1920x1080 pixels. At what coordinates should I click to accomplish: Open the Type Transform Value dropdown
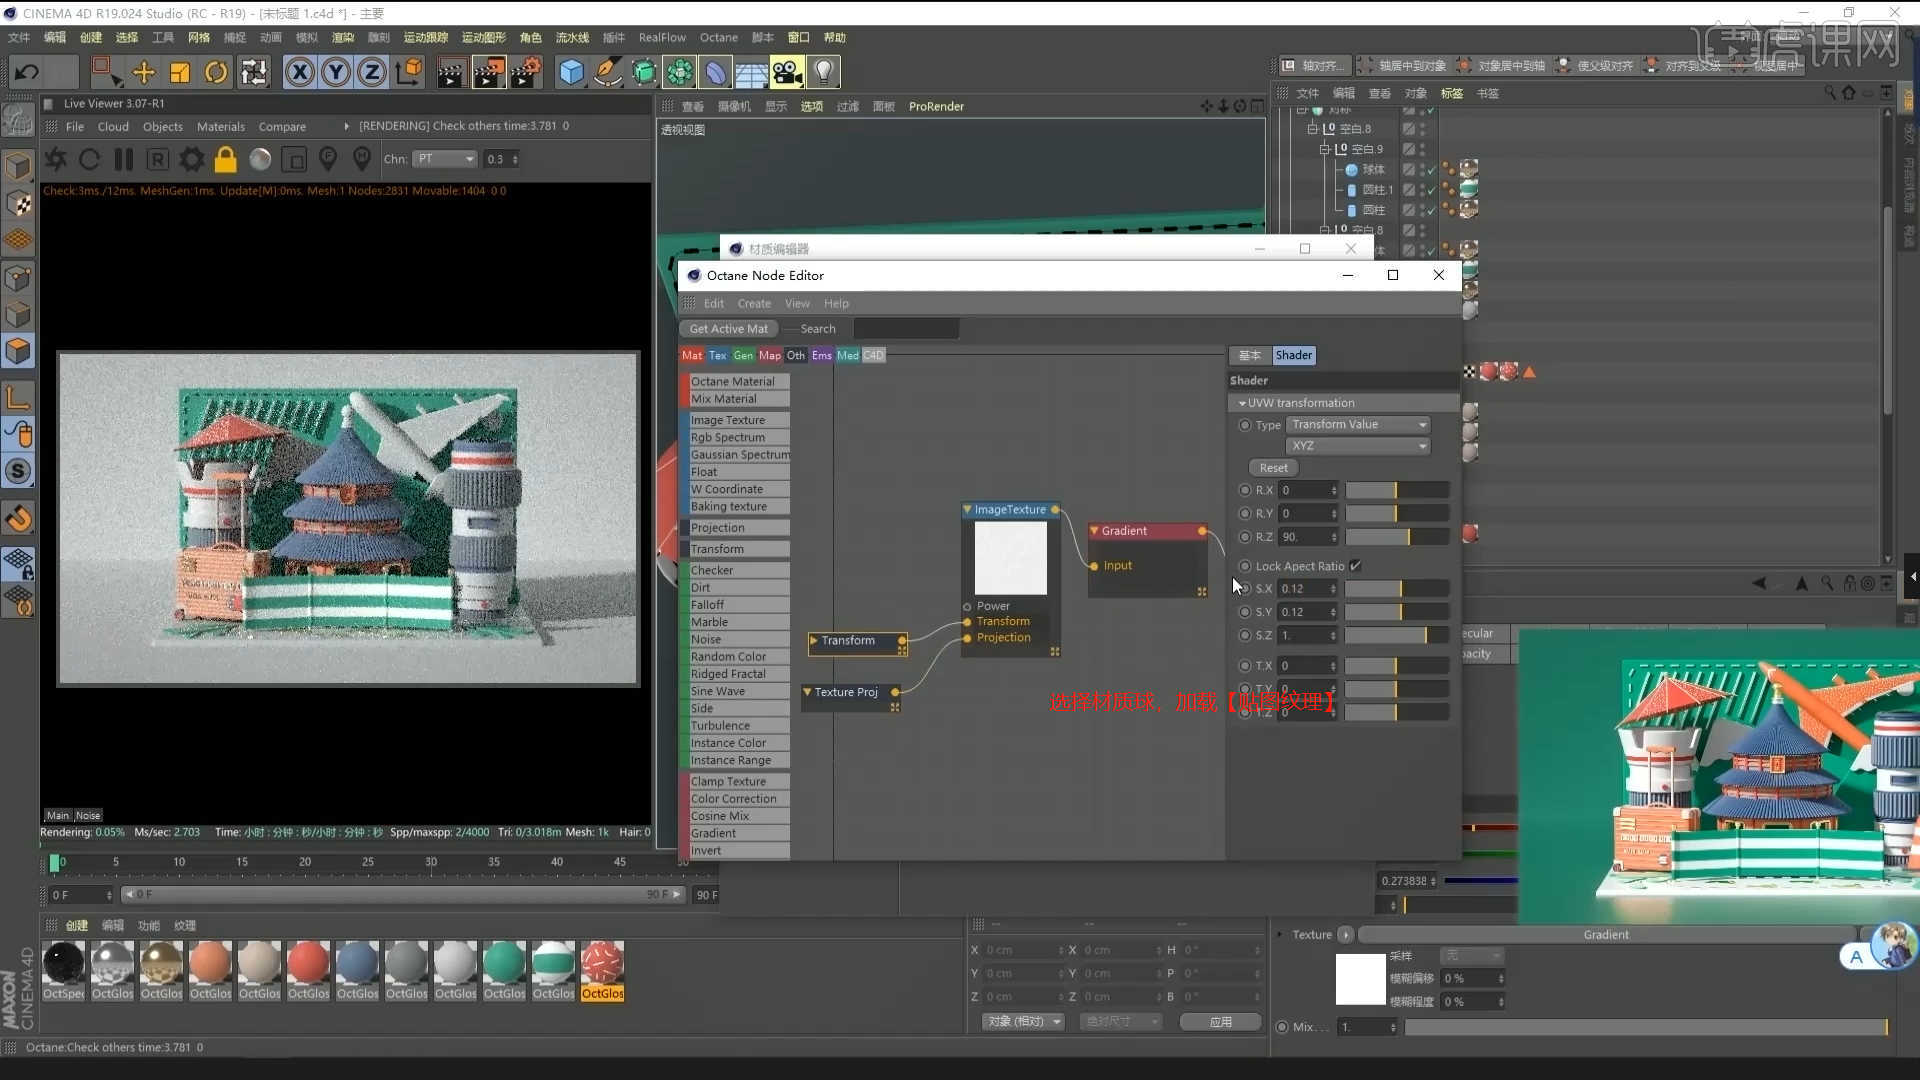pyautogui.click(x=1358, y=425)
